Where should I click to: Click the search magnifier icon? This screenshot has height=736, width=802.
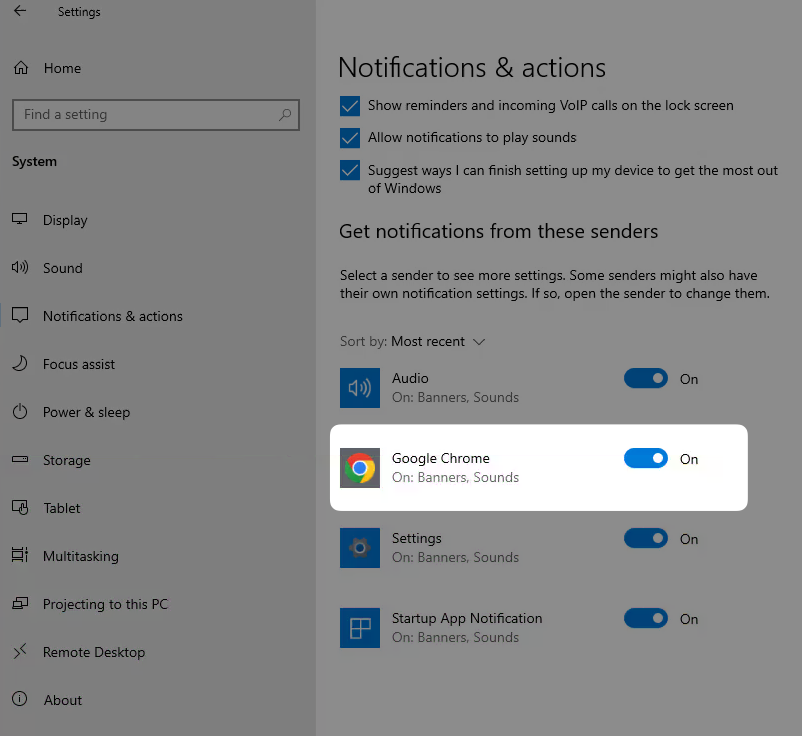pyautogui.click(x=286, y=115)
